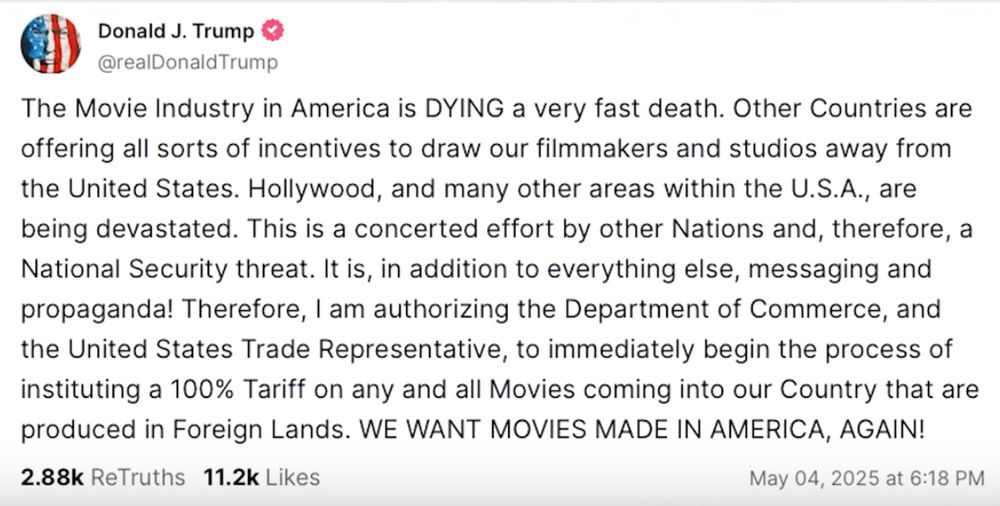
Task: Click the Donald J. Trump display name
Action: (176, 32)
